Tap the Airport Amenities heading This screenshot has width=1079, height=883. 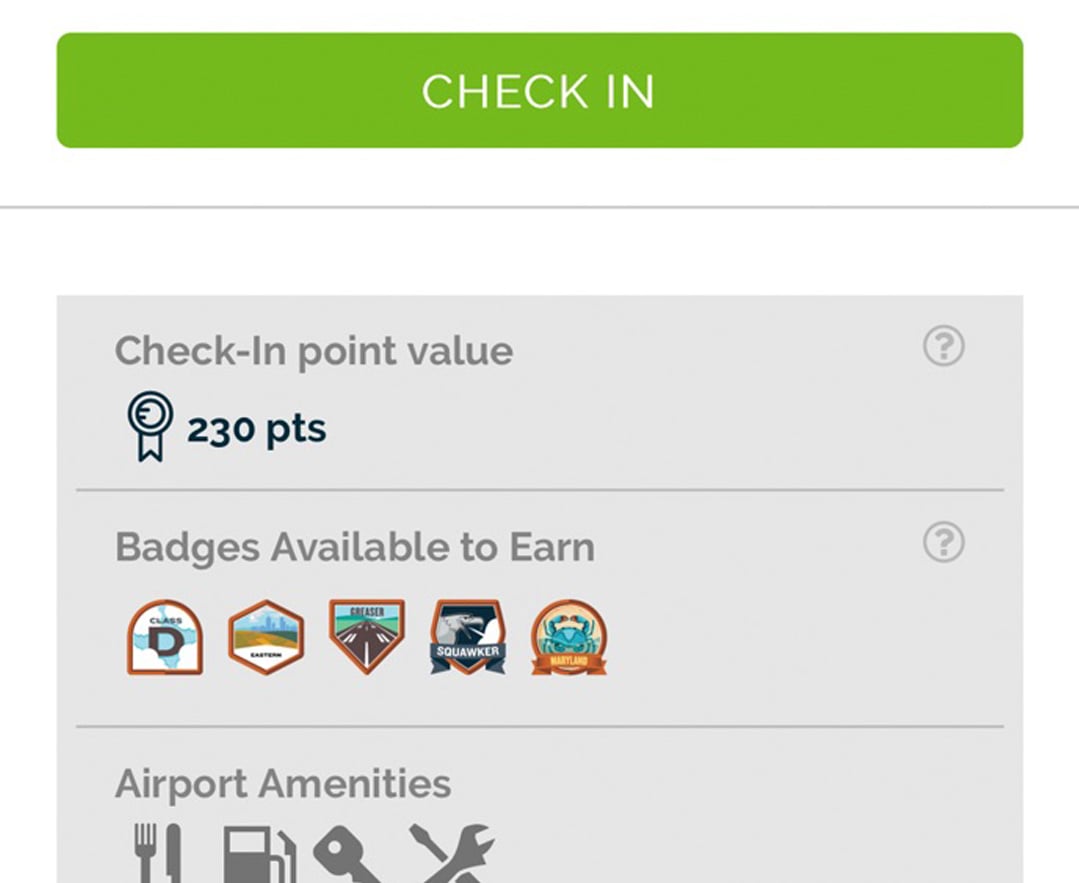(283, 785)
